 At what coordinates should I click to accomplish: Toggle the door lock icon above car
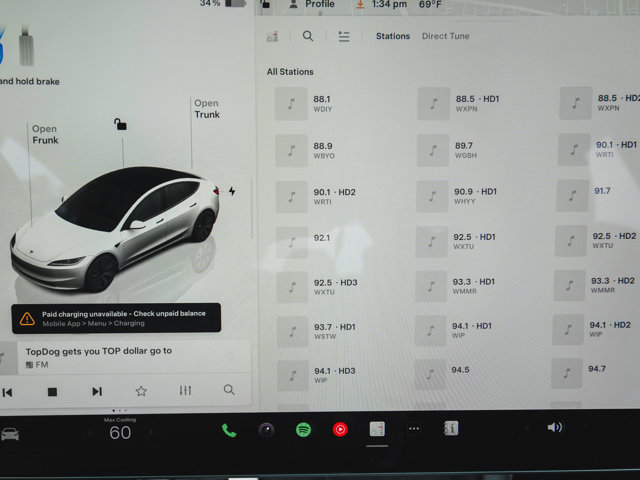pyautogui.click(x=120, y=124)
